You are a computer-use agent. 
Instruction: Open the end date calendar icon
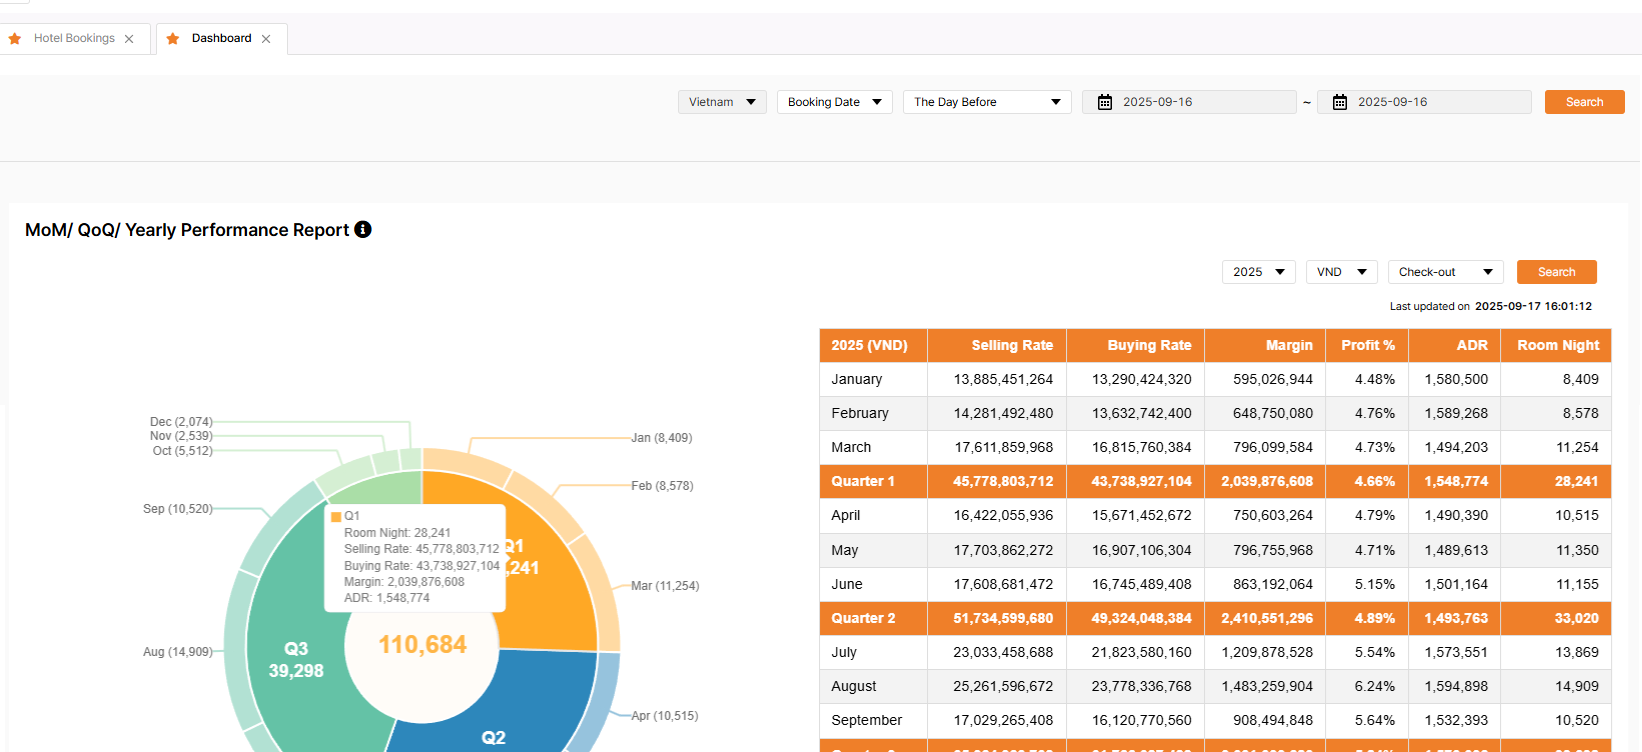tap(1340, 102)
